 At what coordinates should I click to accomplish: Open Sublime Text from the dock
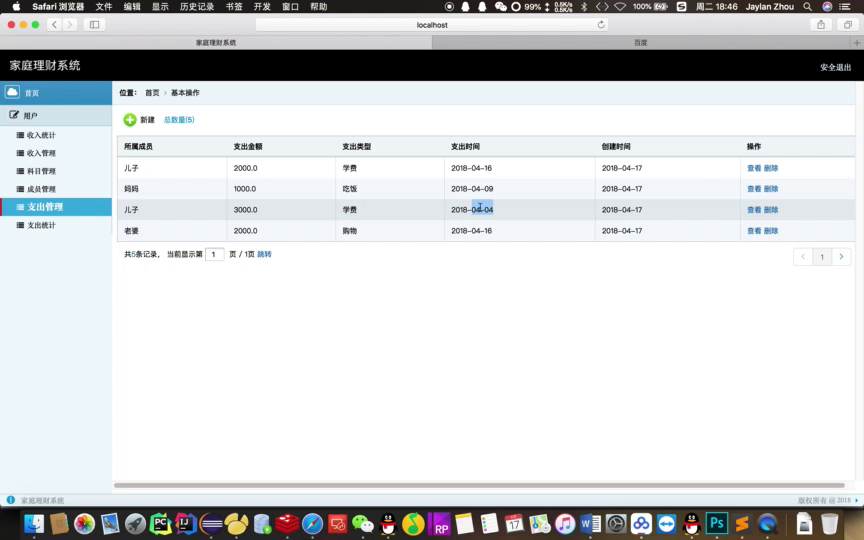742,523
